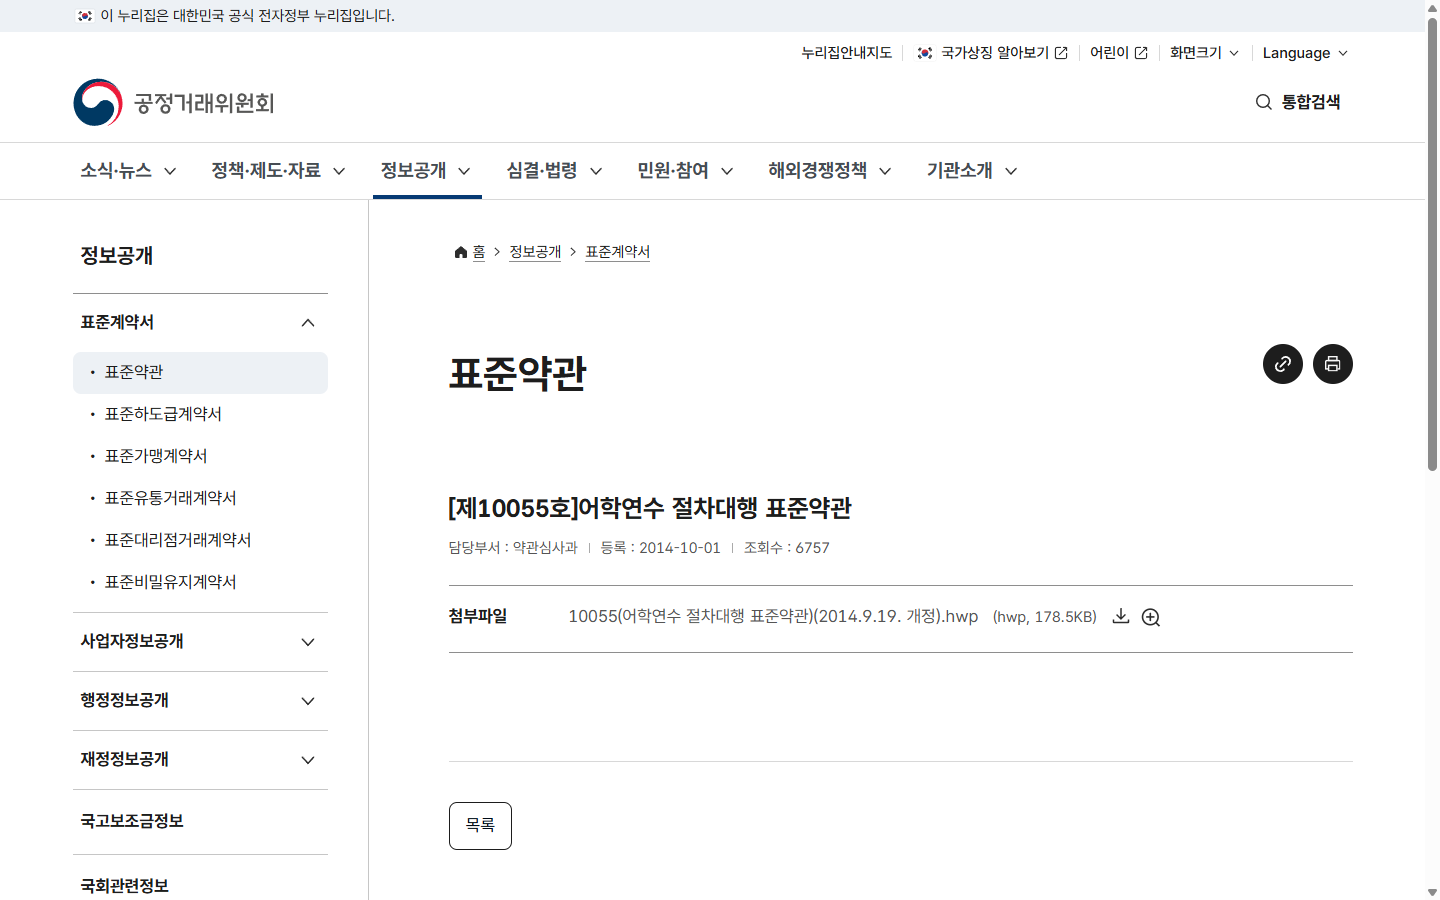Click the page vertical scrollbar thumb
Viewport: 1440px width, 900px height.
pyautogui.click(x=1432, y=243)
